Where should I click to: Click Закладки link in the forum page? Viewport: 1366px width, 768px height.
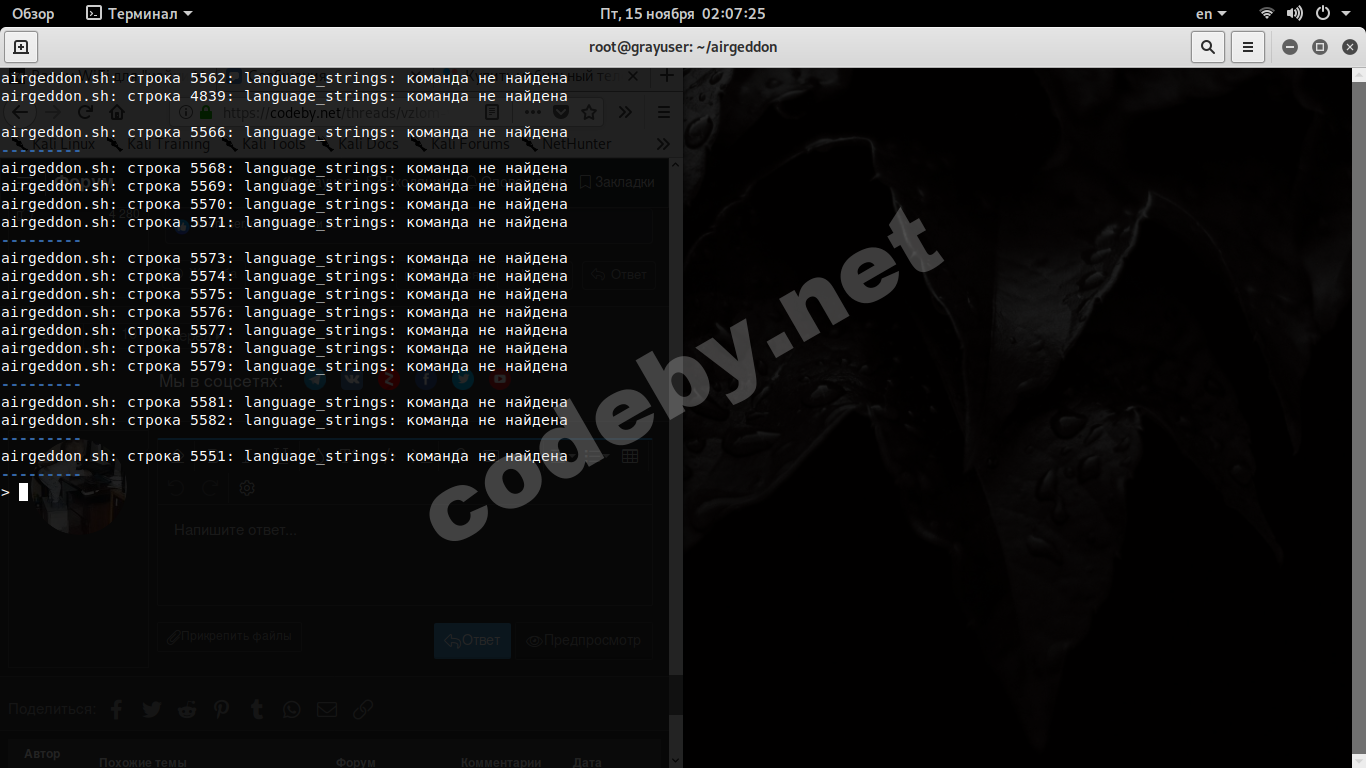(x=617, y=182)
